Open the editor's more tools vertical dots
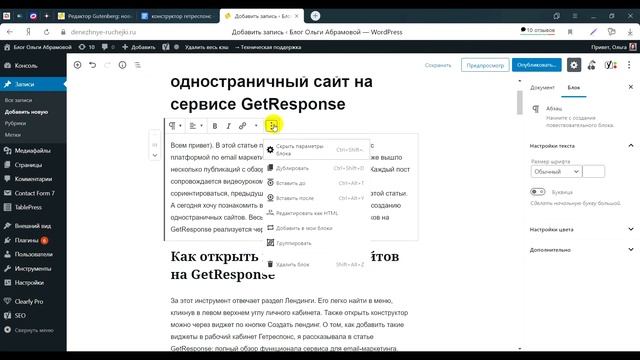The height and width of the screenshot is (360, 640). point(629,65)
